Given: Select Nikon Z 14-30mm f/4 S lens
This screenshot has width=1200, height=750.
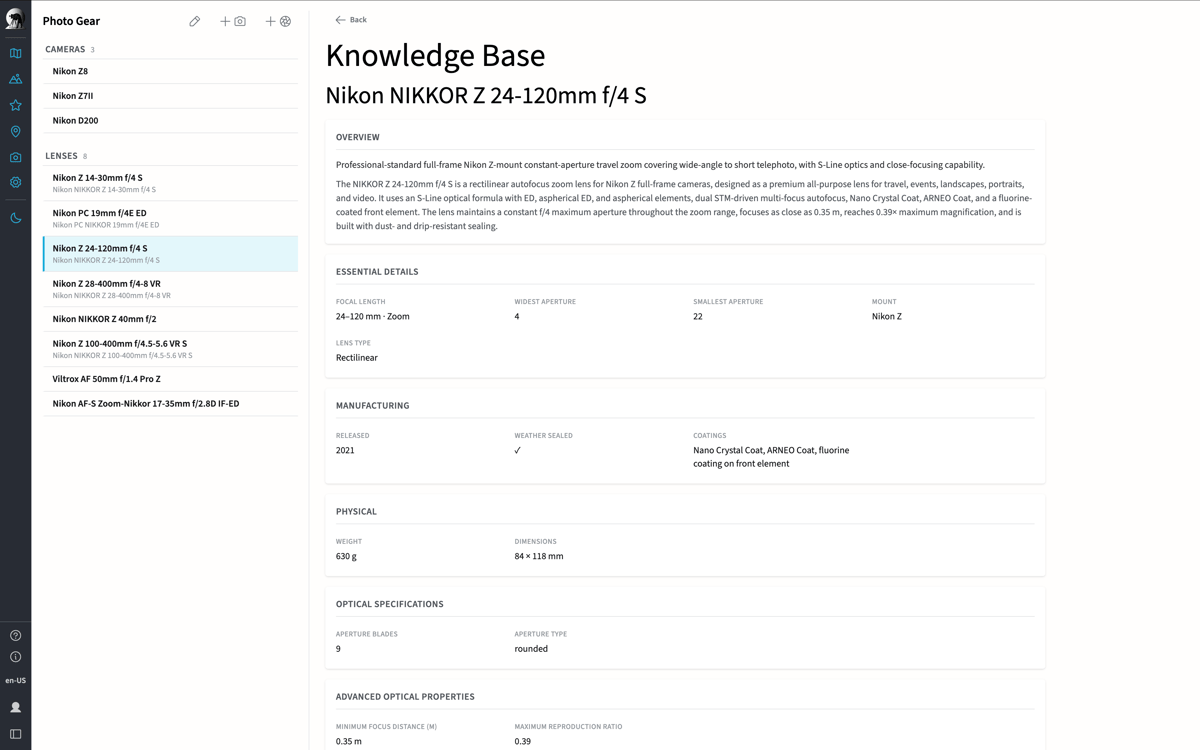Looking at the screenshot, I should [170, 183].
